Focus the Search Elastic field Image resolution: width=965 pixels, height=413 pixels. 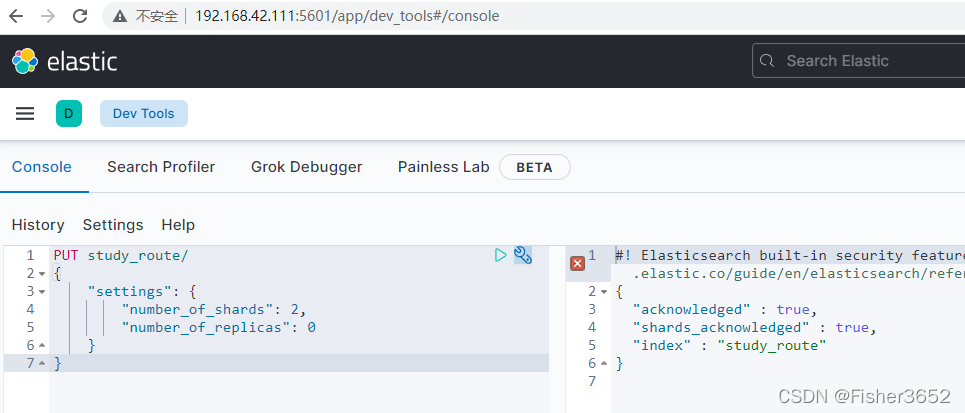coord(859,61)
